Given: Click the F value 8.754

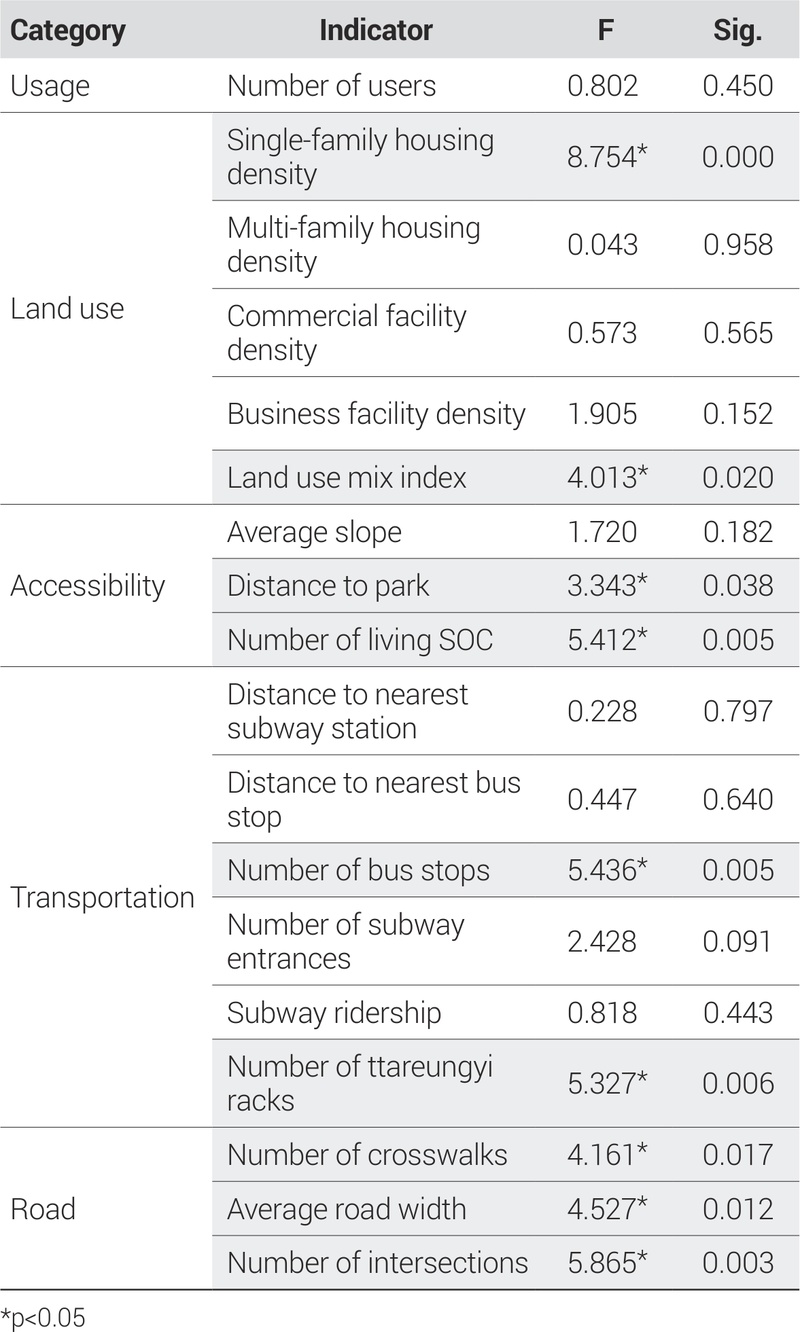Looking at the screenshot, I should 607,157.
